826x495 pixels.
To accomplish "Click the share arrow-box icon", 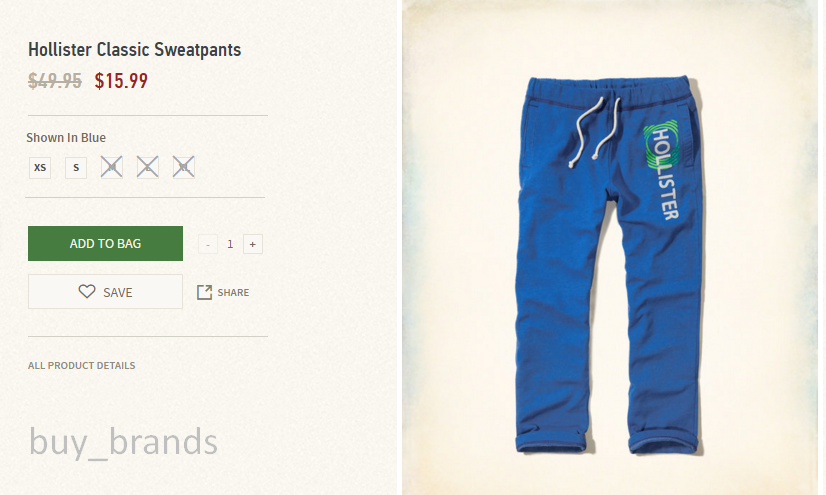I will pyautogui.click(x=204, y=292).
